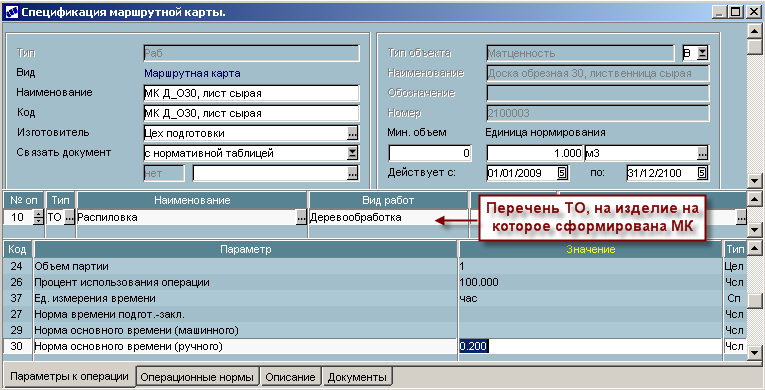Switch to 'Документы' tab
This screenshot has height=390, width=765.
point(357,377)
